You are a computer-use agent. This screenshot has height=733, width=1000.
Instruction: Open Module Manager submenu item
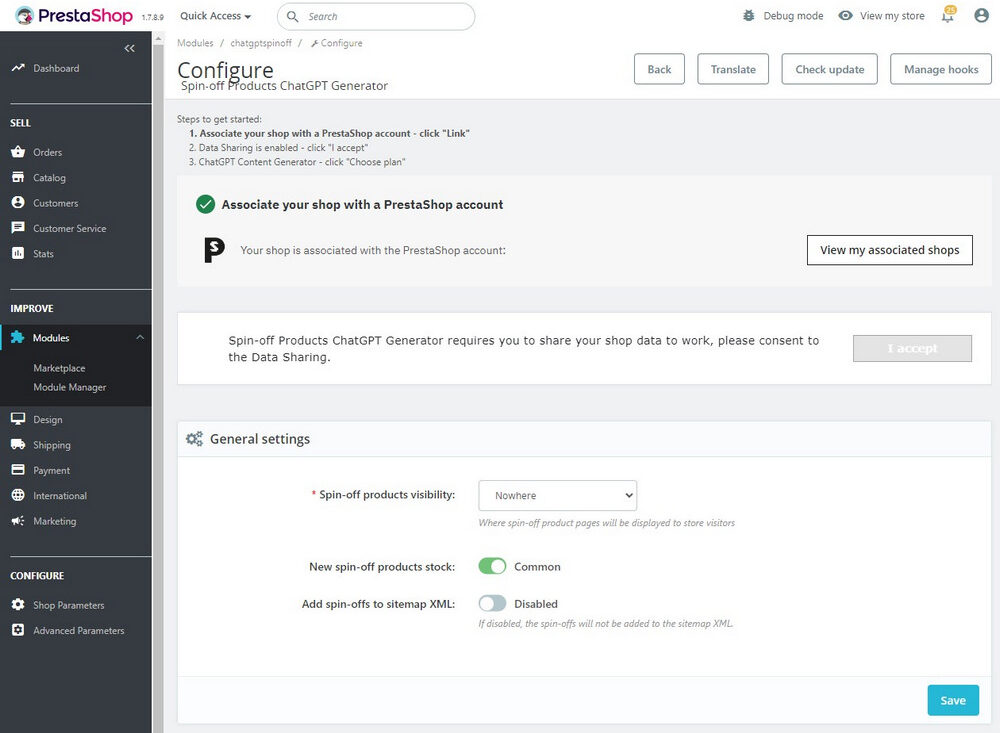(x=70, y=387)
